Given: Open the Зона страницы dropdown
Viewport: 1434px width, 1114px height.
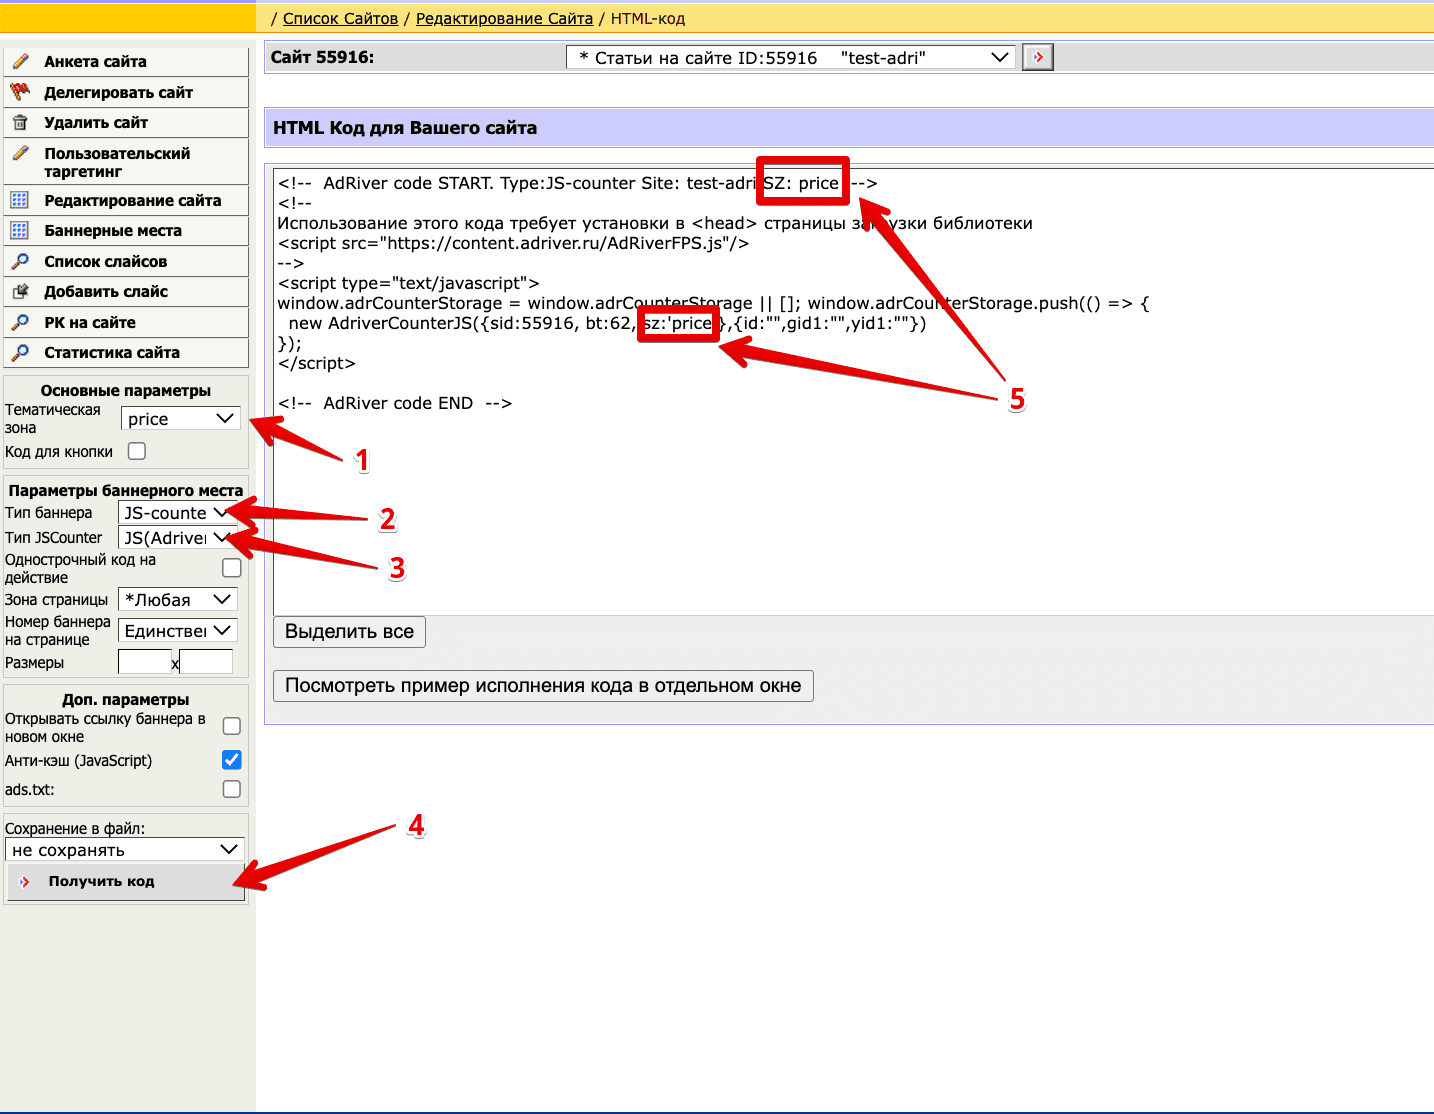Looking at the screenshot, I should [x=177, y=600].
